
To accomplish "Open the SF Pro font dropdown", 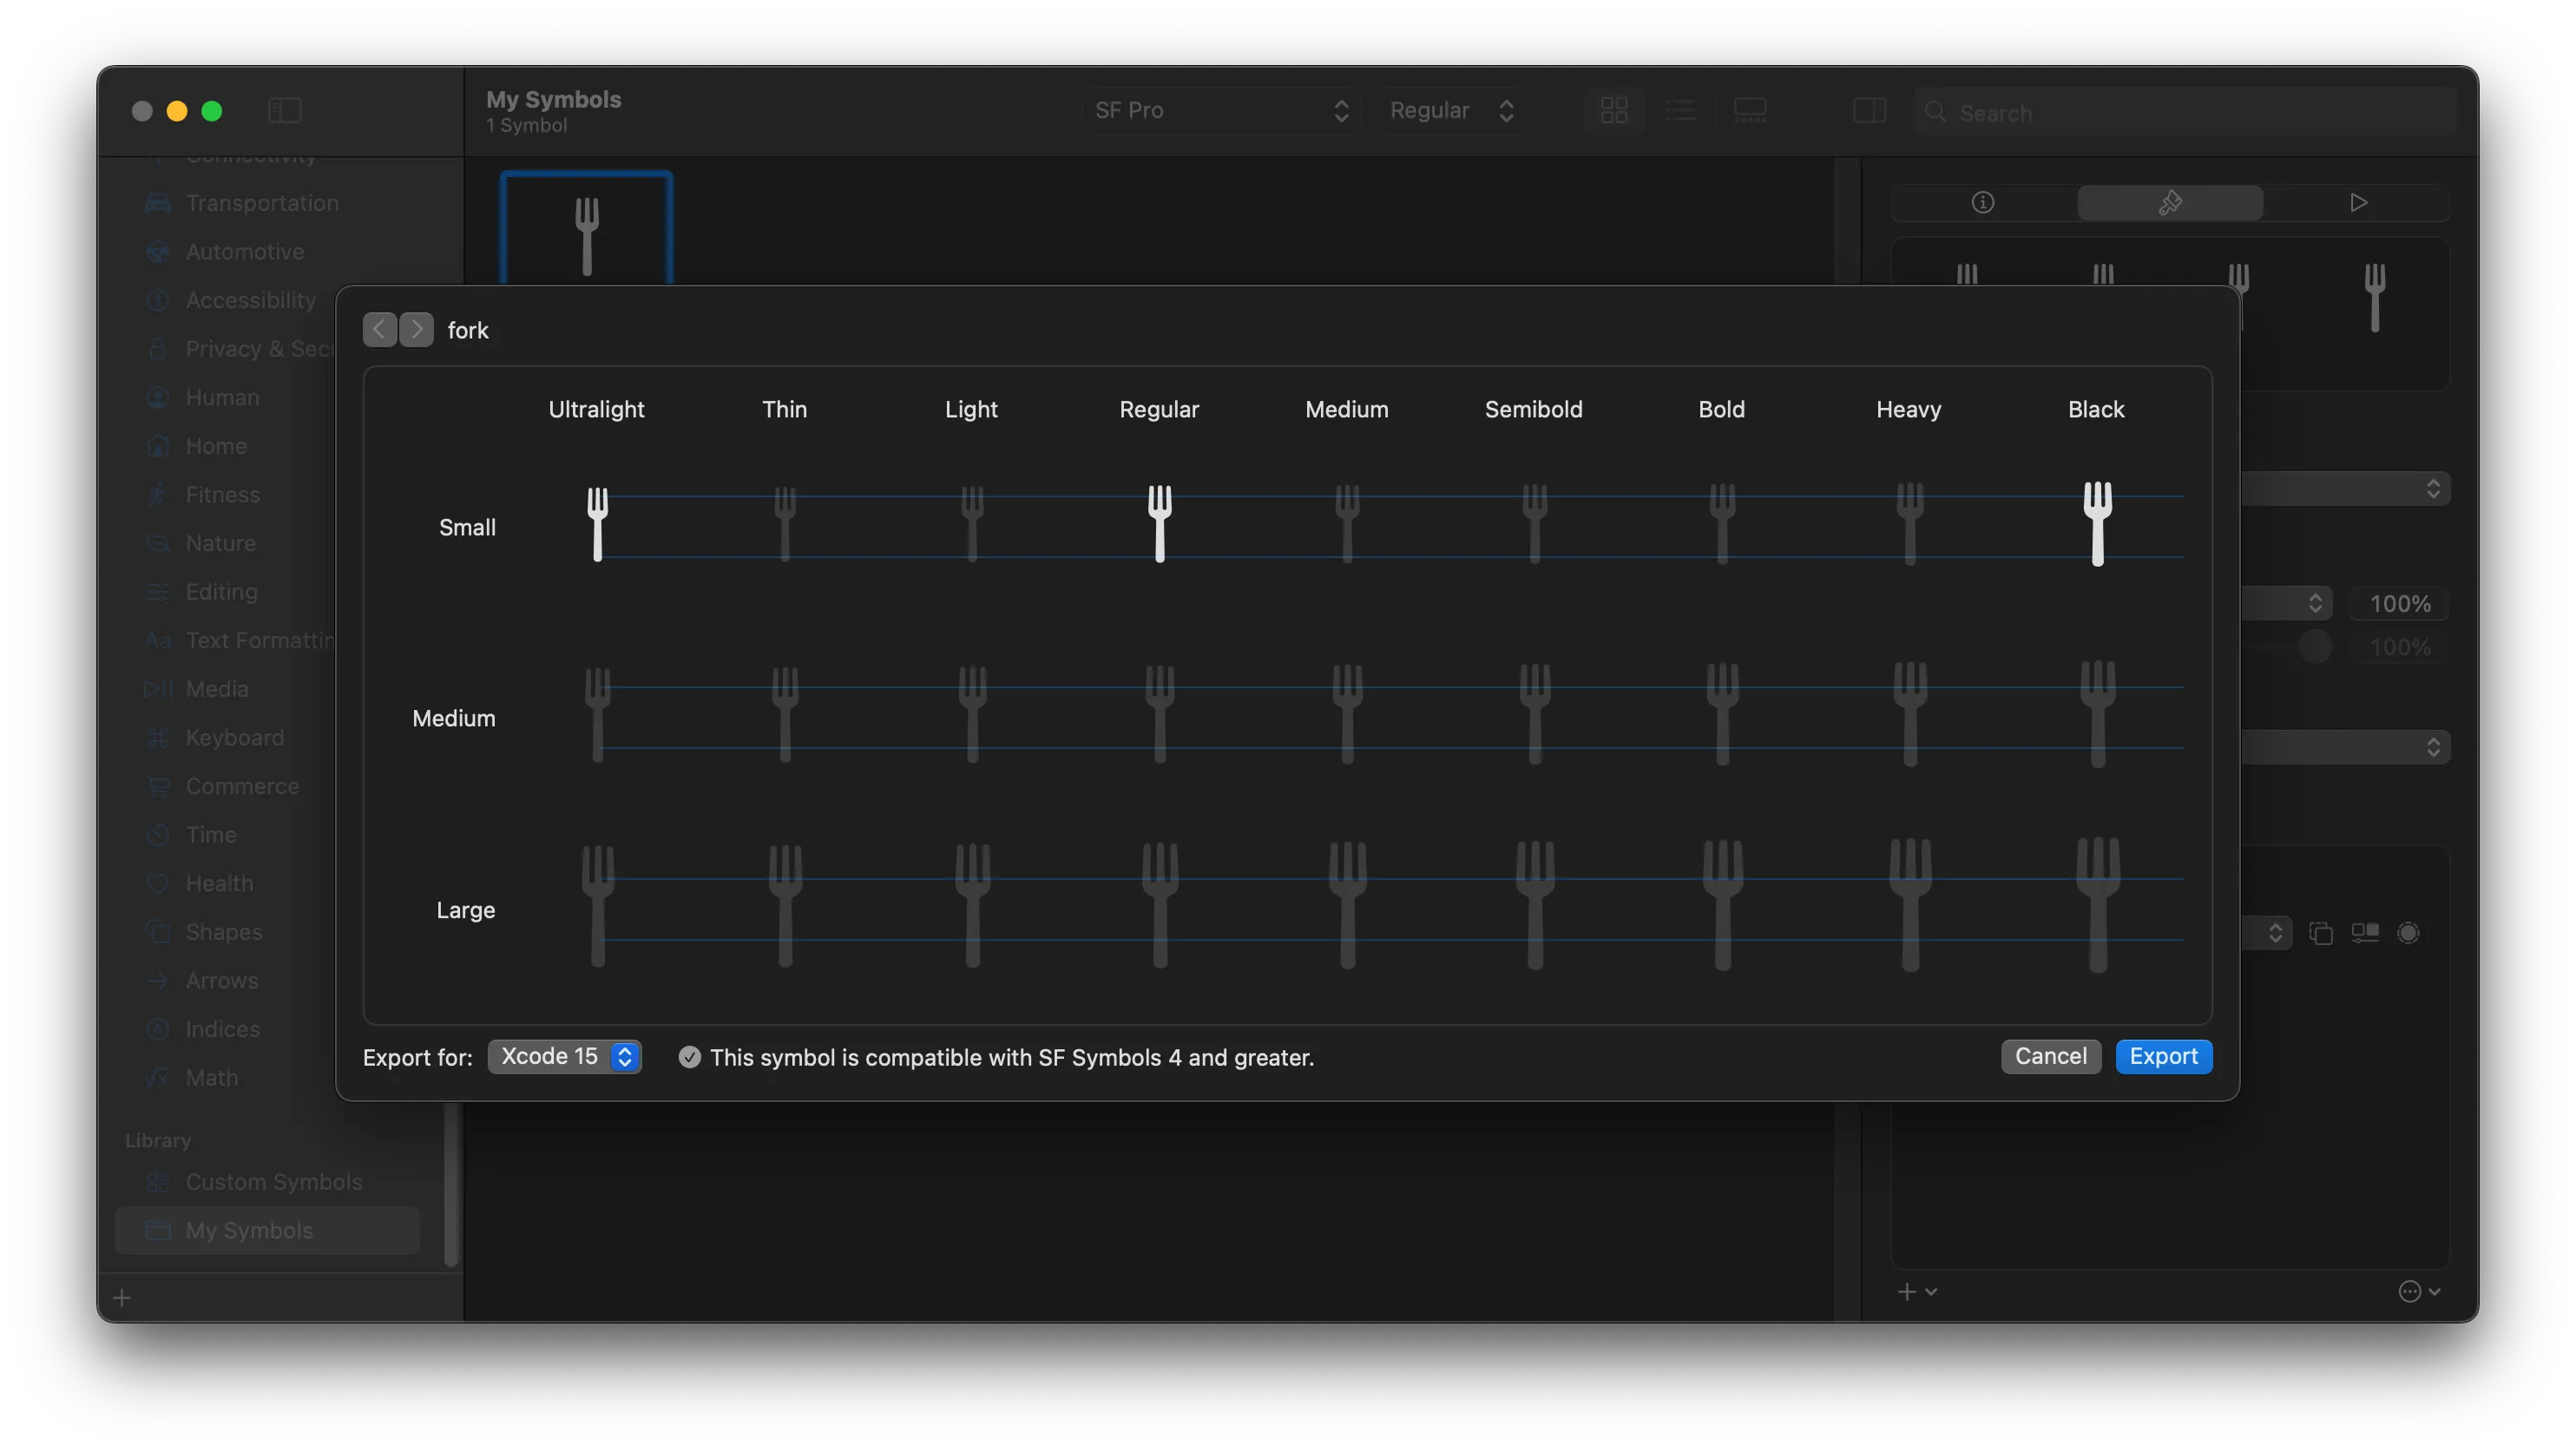I will (1220, 110).
